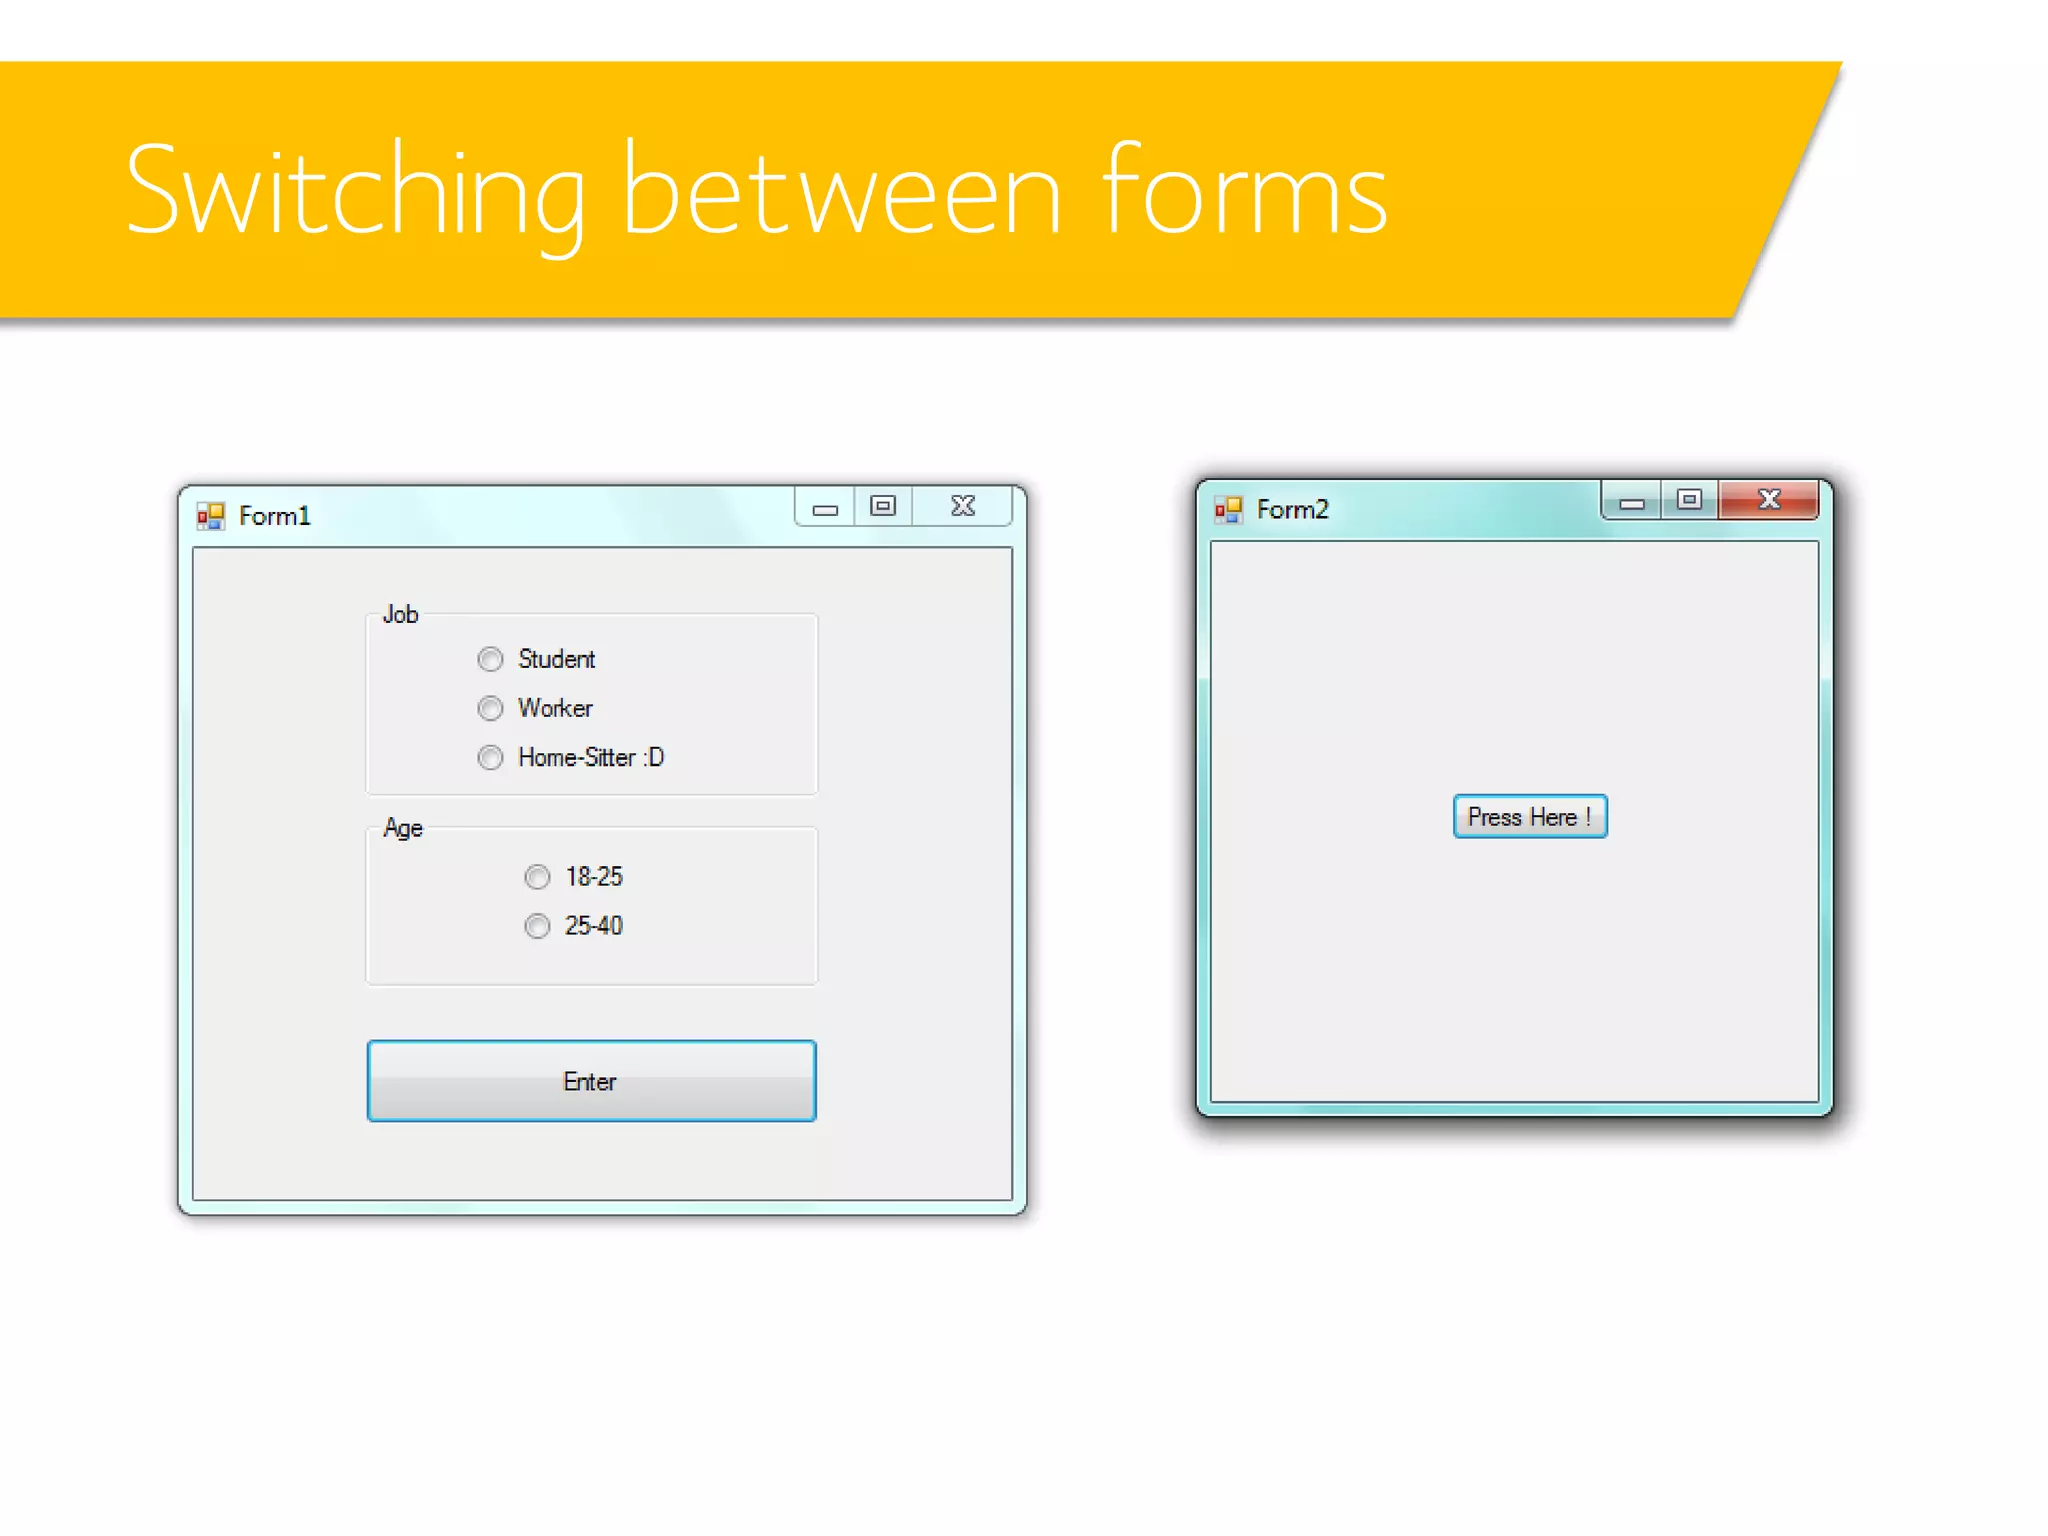Click the Form2 title text
This screenshot has height=1536, width=2048.
[x=1293, y=509]
